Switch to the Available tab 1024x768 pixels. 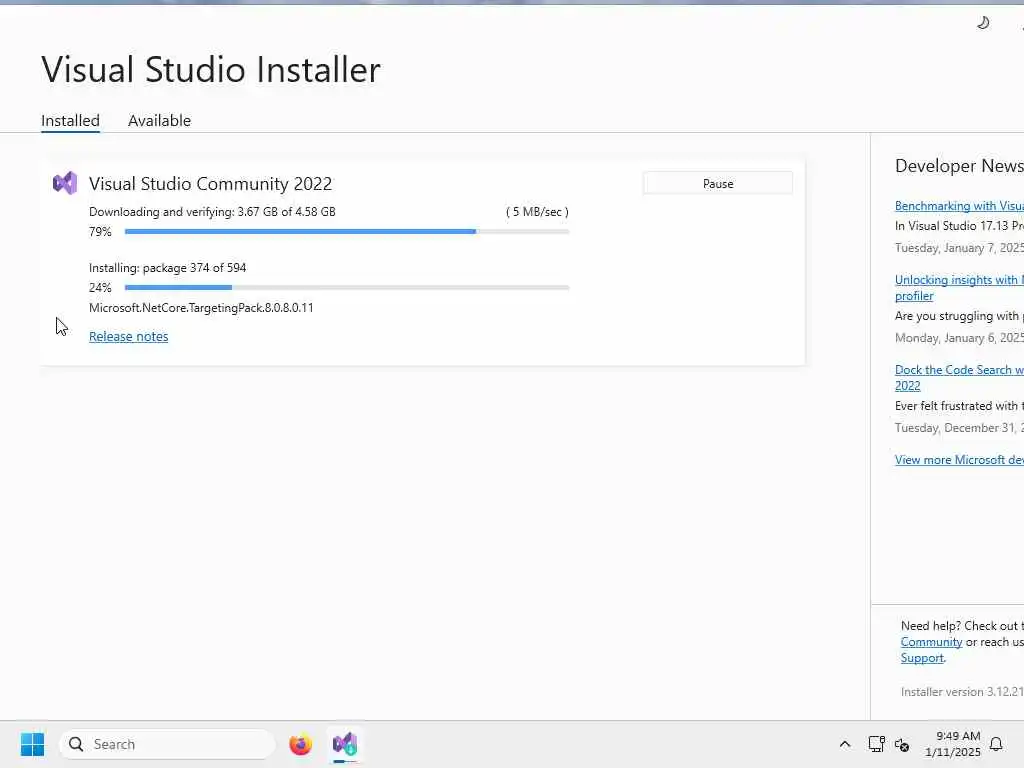point(159,121)
